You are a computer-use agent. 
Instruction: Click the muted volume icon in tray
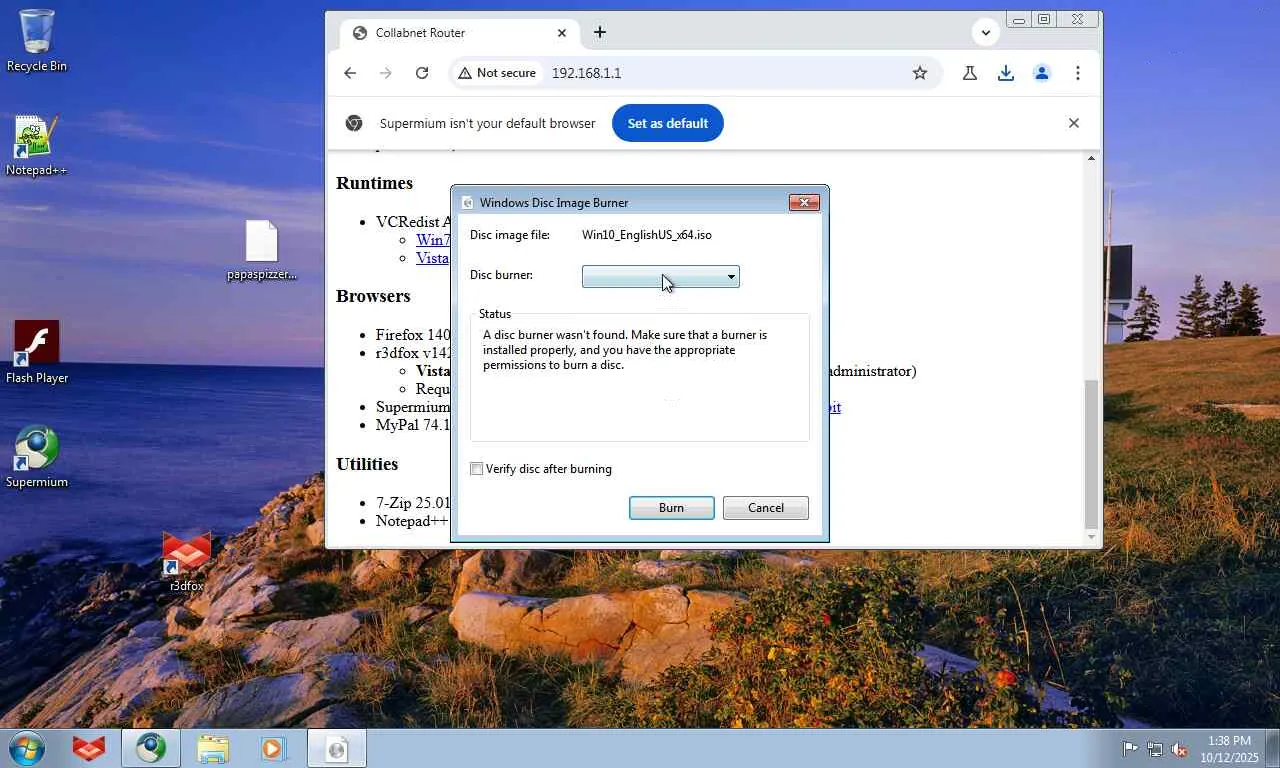click(x=1180, y=748)
